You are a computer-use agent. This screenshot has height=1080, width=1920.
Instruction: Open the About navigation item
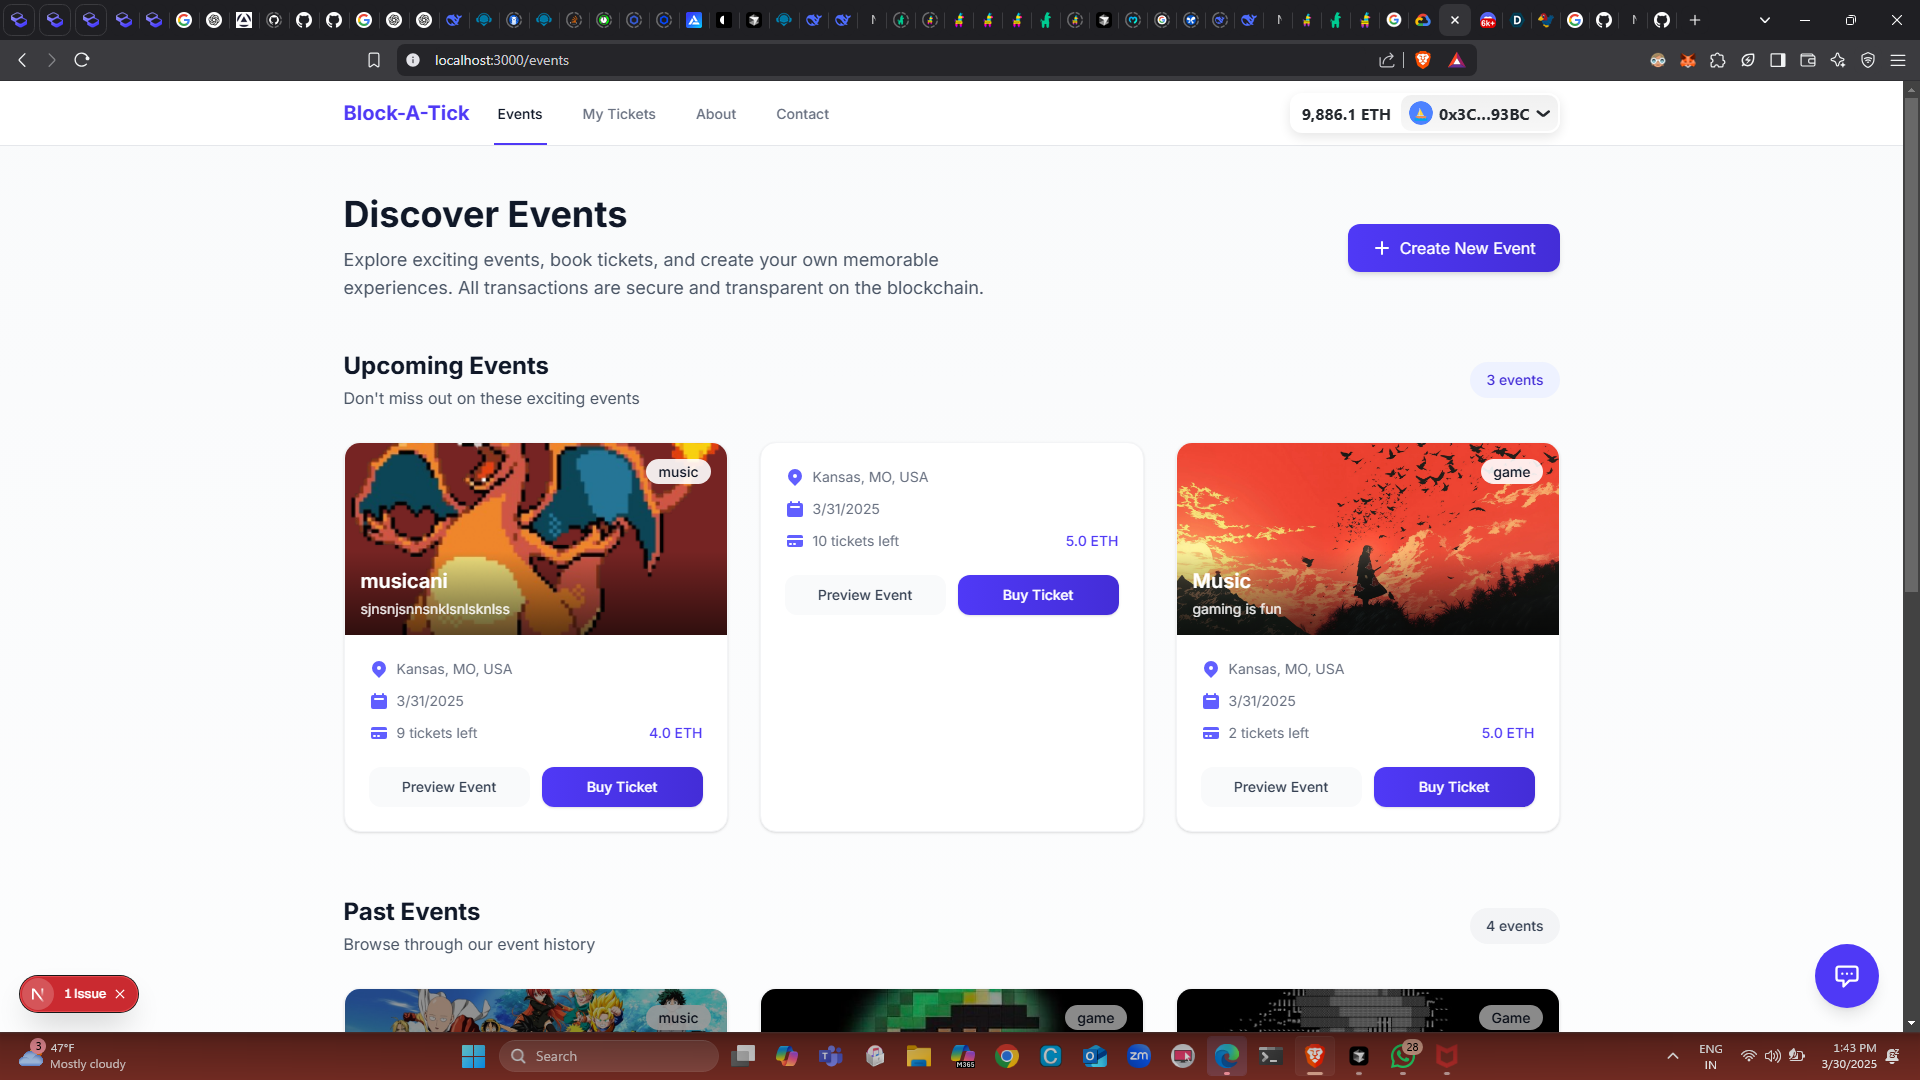[716, 114]
